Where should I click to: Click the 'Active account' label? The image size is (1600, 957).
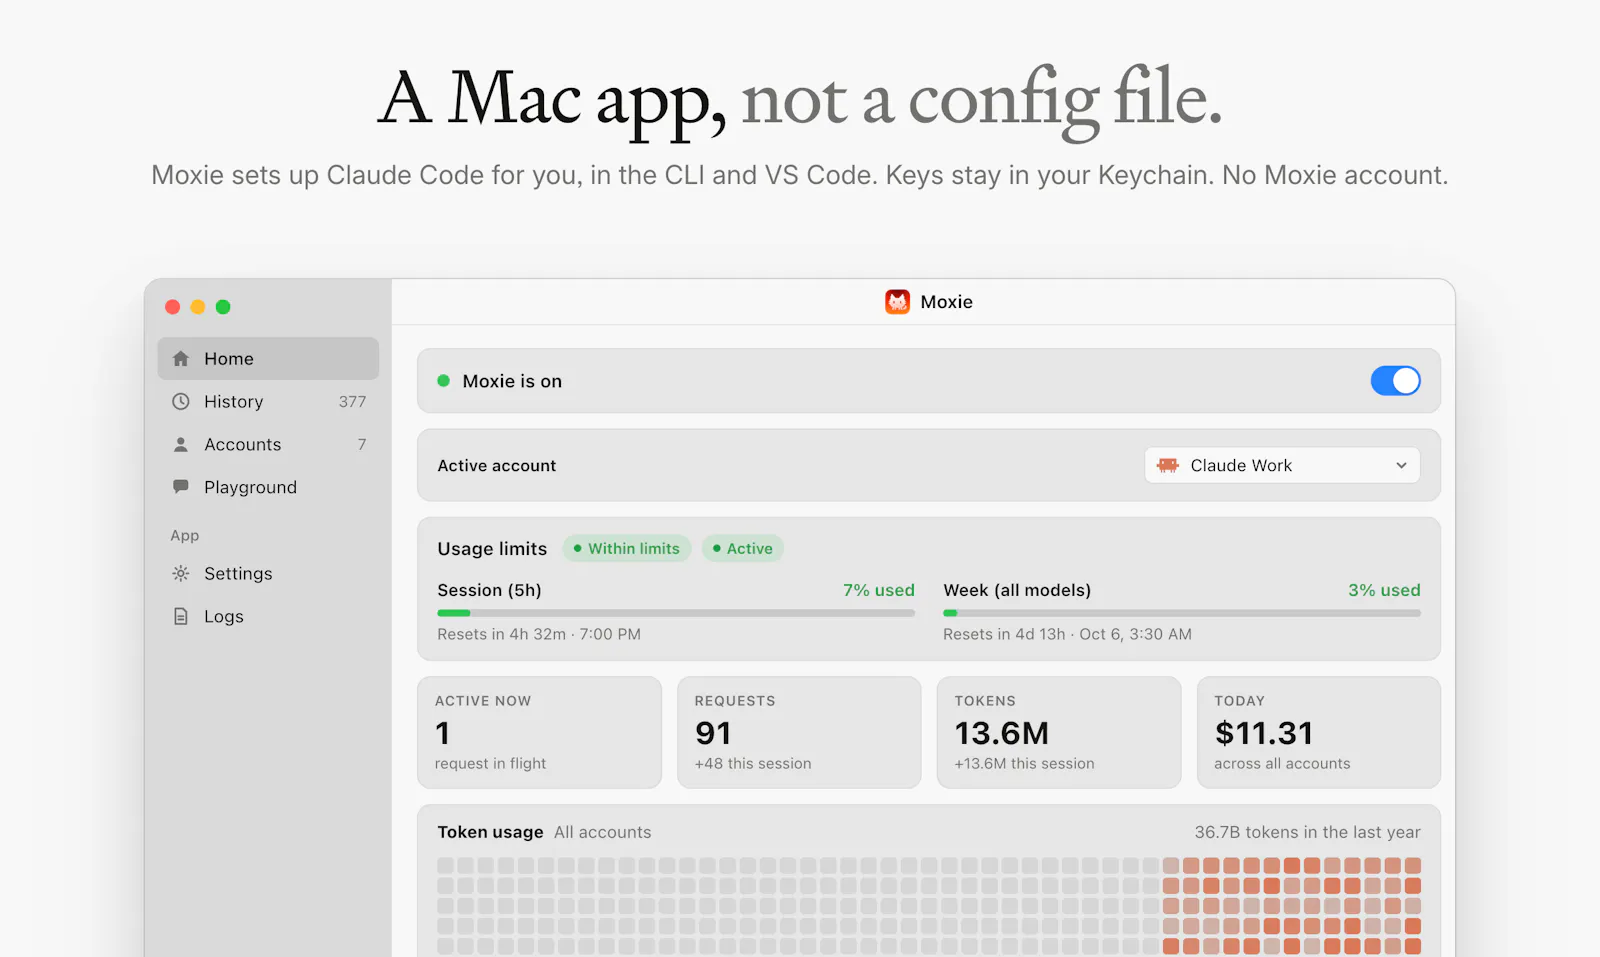496,465
